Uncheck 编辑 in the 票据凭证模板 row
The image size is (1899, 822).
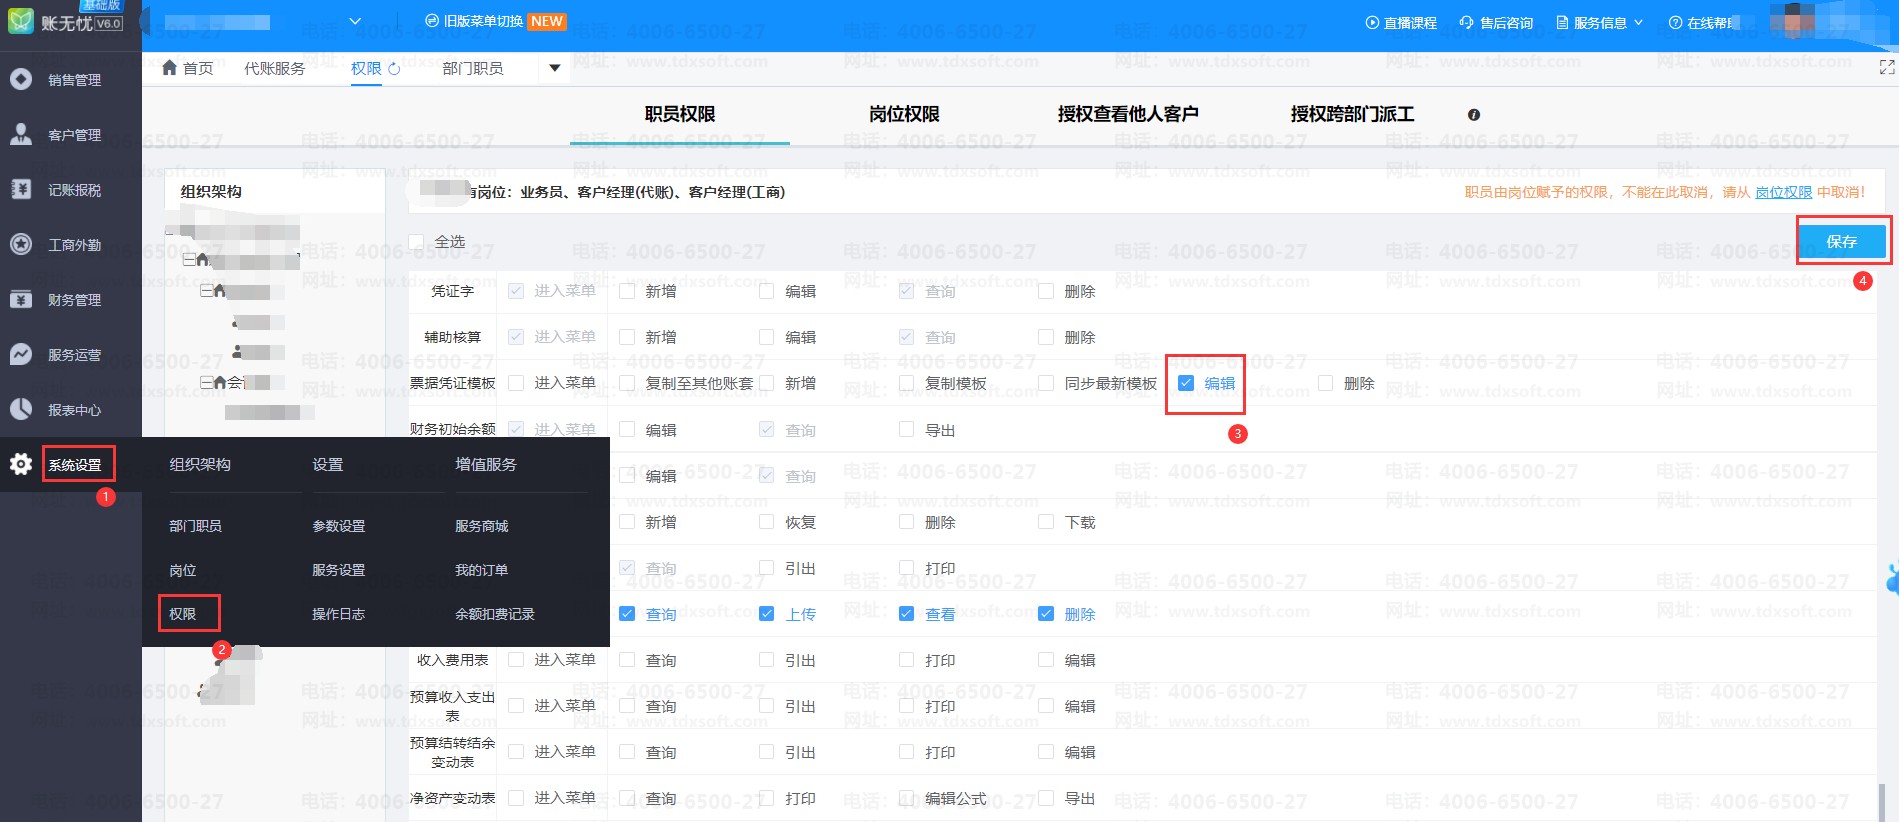tap(1186, 383)
